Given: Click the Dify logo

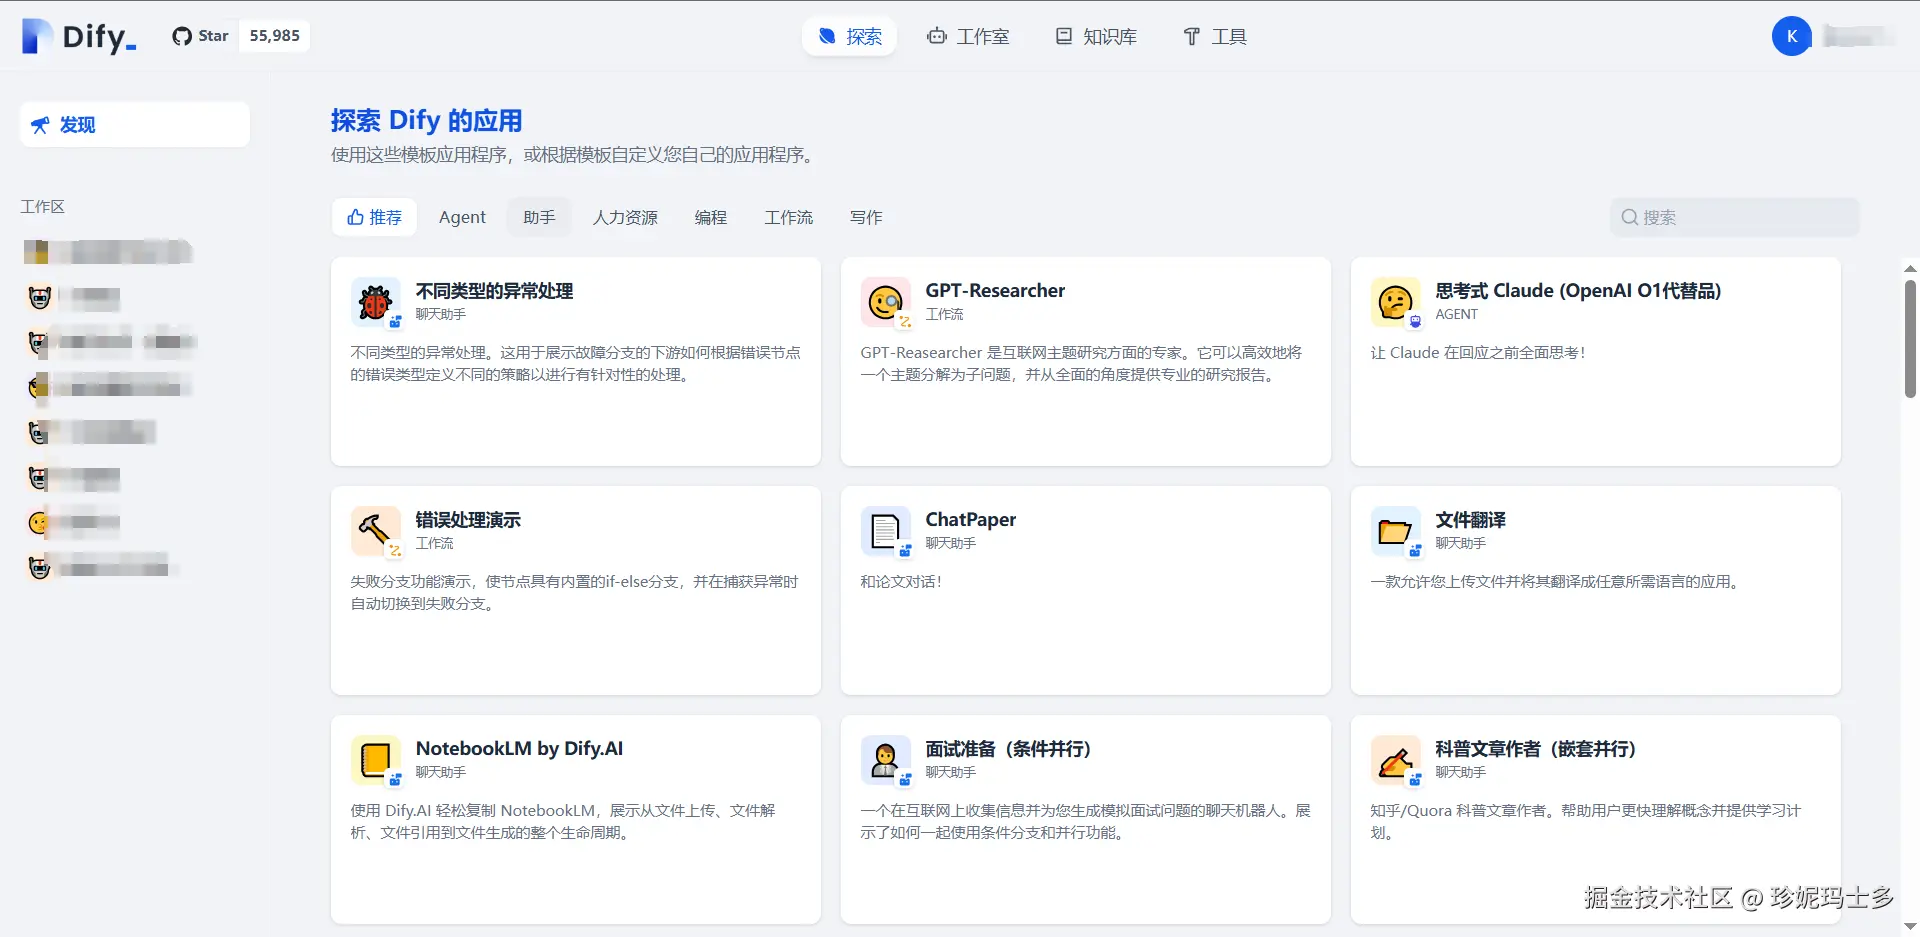Looking at the screenshot, I should tap(79, 36).
